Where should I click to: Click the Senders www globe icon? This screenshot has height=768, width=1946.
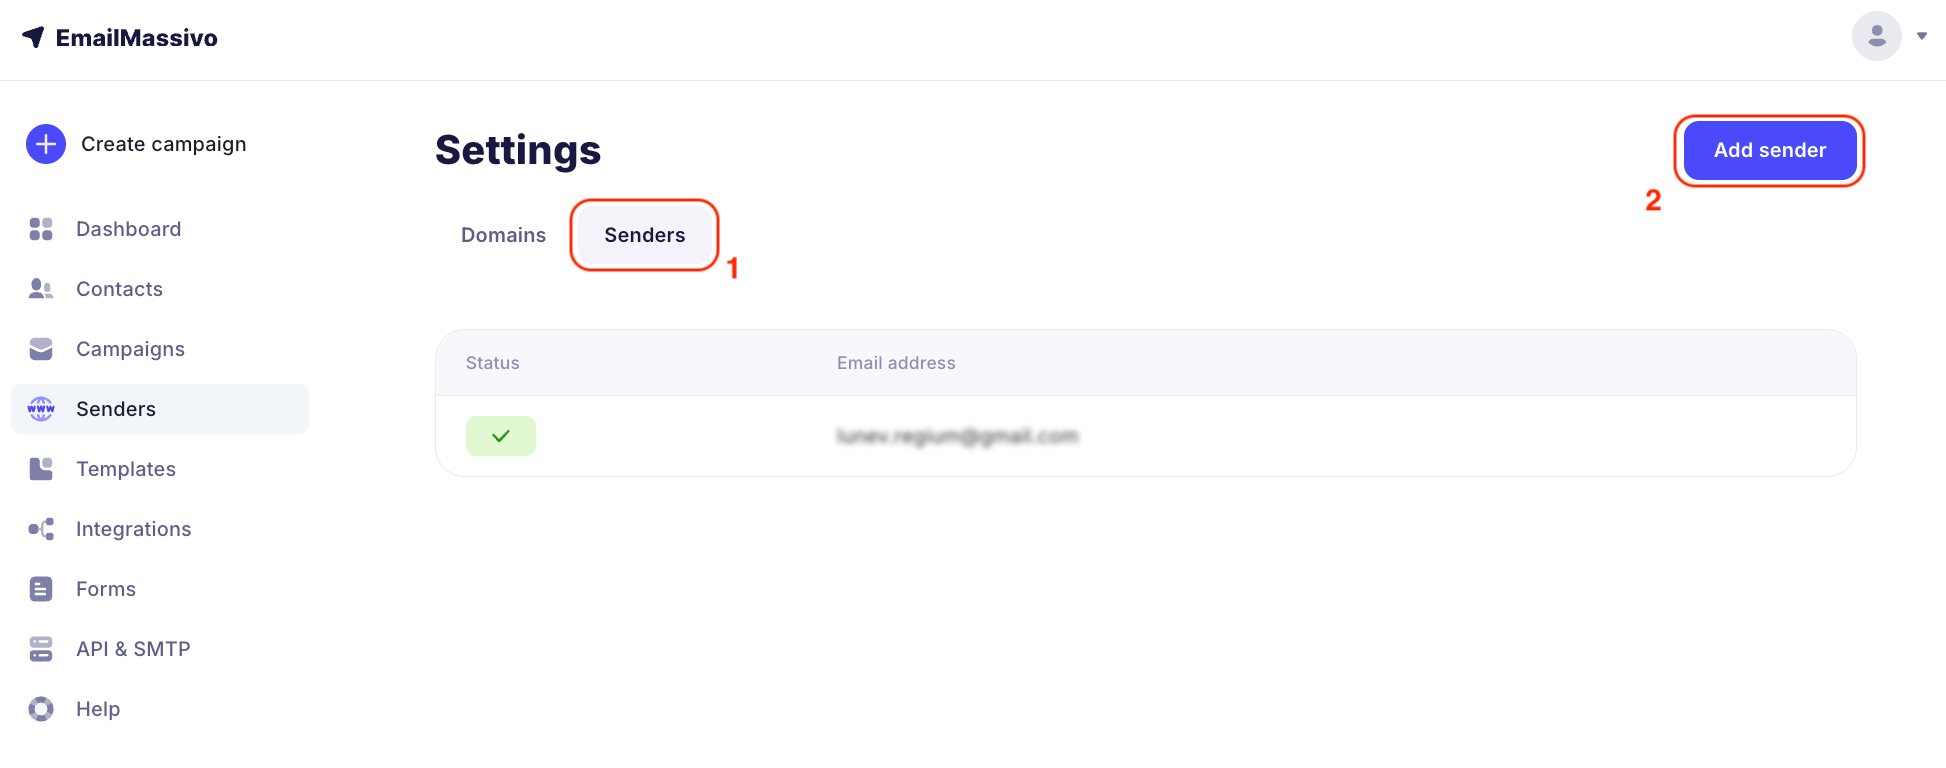(x=41, y=409)
